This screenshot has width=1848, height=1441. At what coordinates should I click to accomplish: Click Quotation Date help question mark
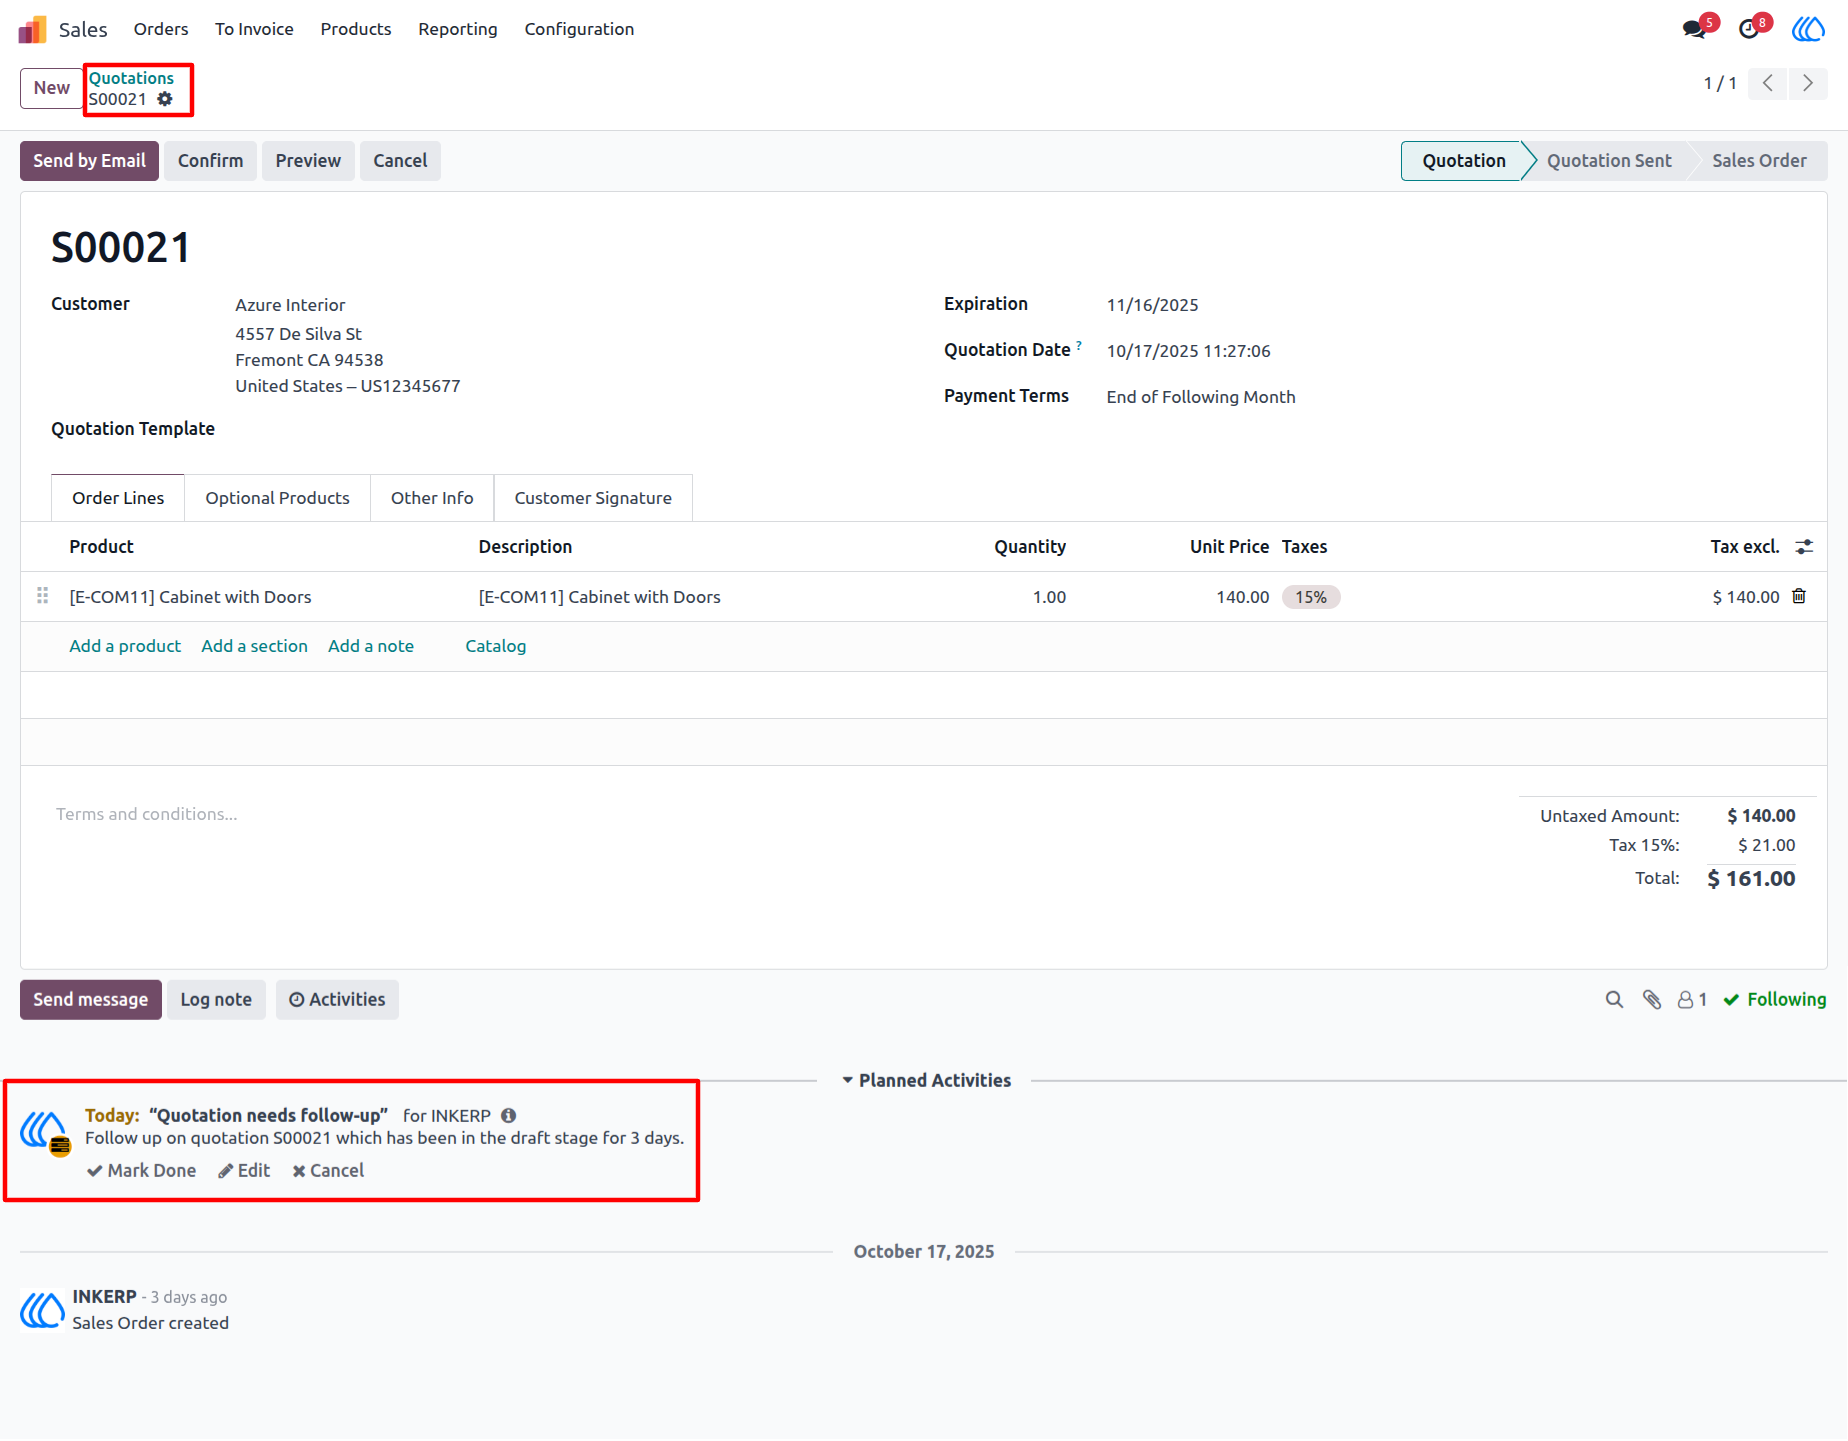coord(1079,345)
